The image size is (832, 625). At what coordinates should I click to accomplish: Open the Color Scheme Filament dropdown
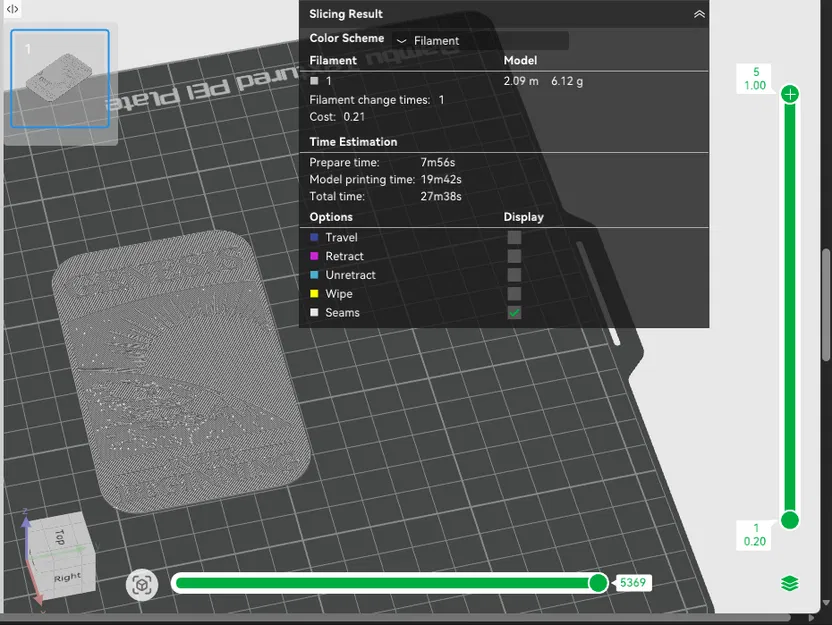[x=480, y=41]
